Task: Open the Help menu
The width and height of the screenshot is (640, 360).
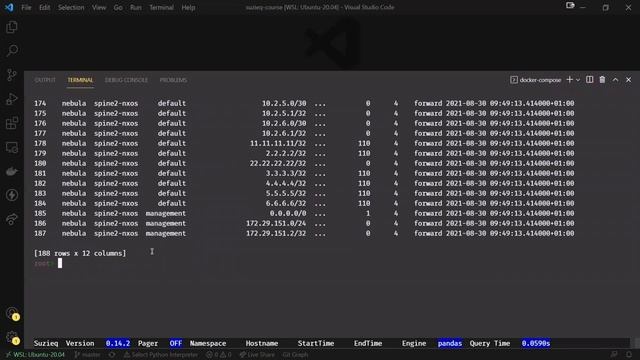Action: (x=188, y=7)
